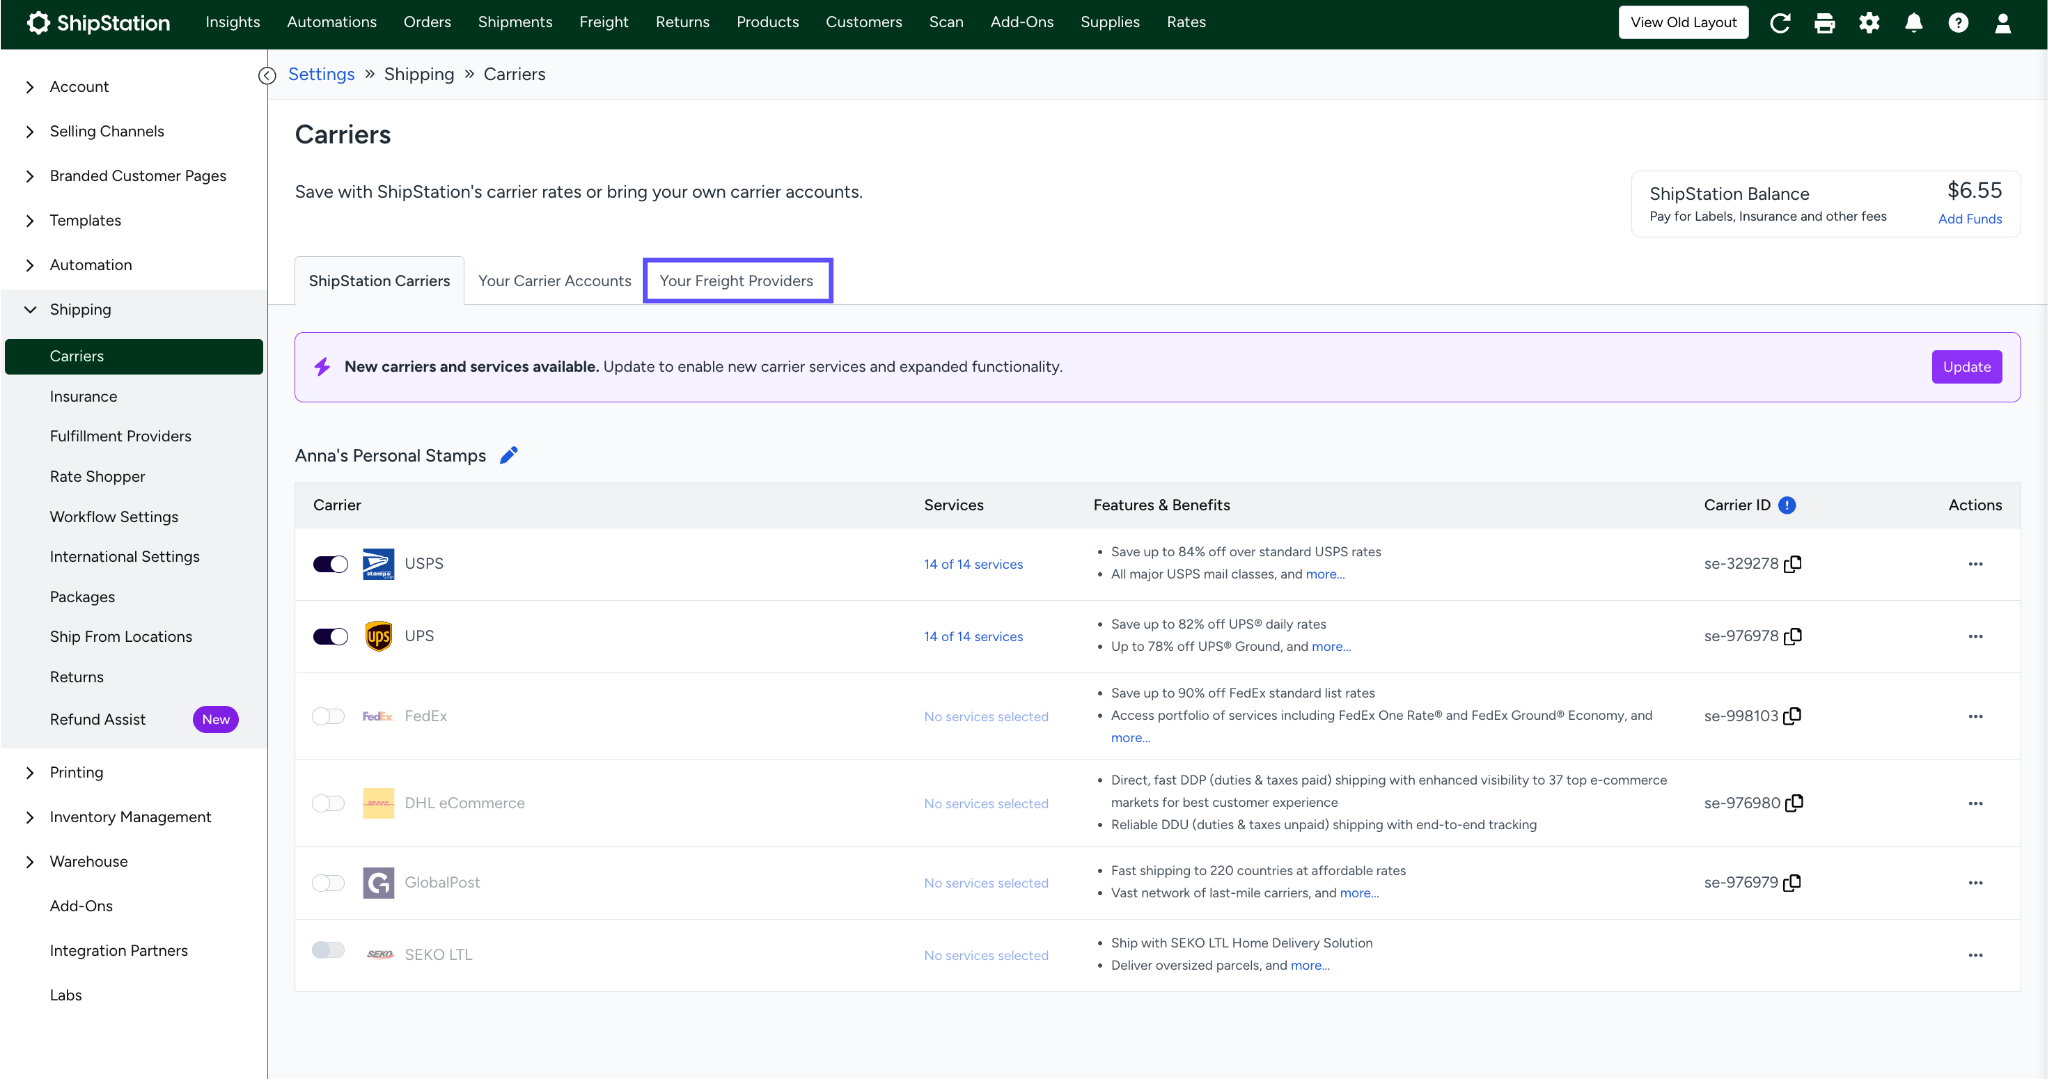Open actions menu for GlobalPost row
Screen dimensions: 2048x1079
tap(1975, 883)
